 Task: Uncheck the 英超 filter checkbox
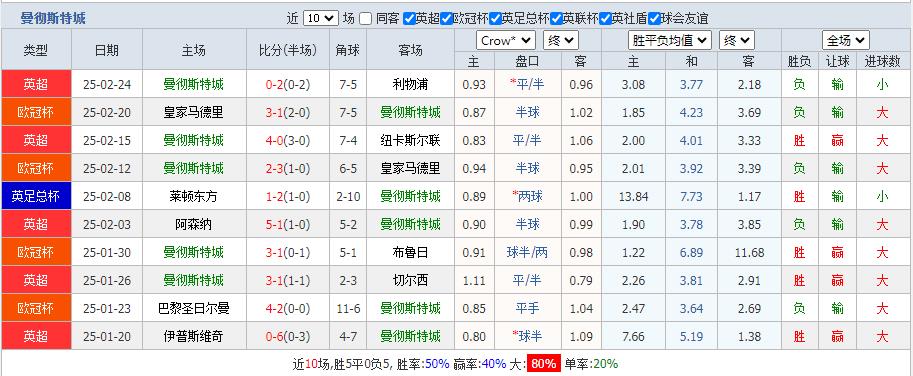(409, 19)
